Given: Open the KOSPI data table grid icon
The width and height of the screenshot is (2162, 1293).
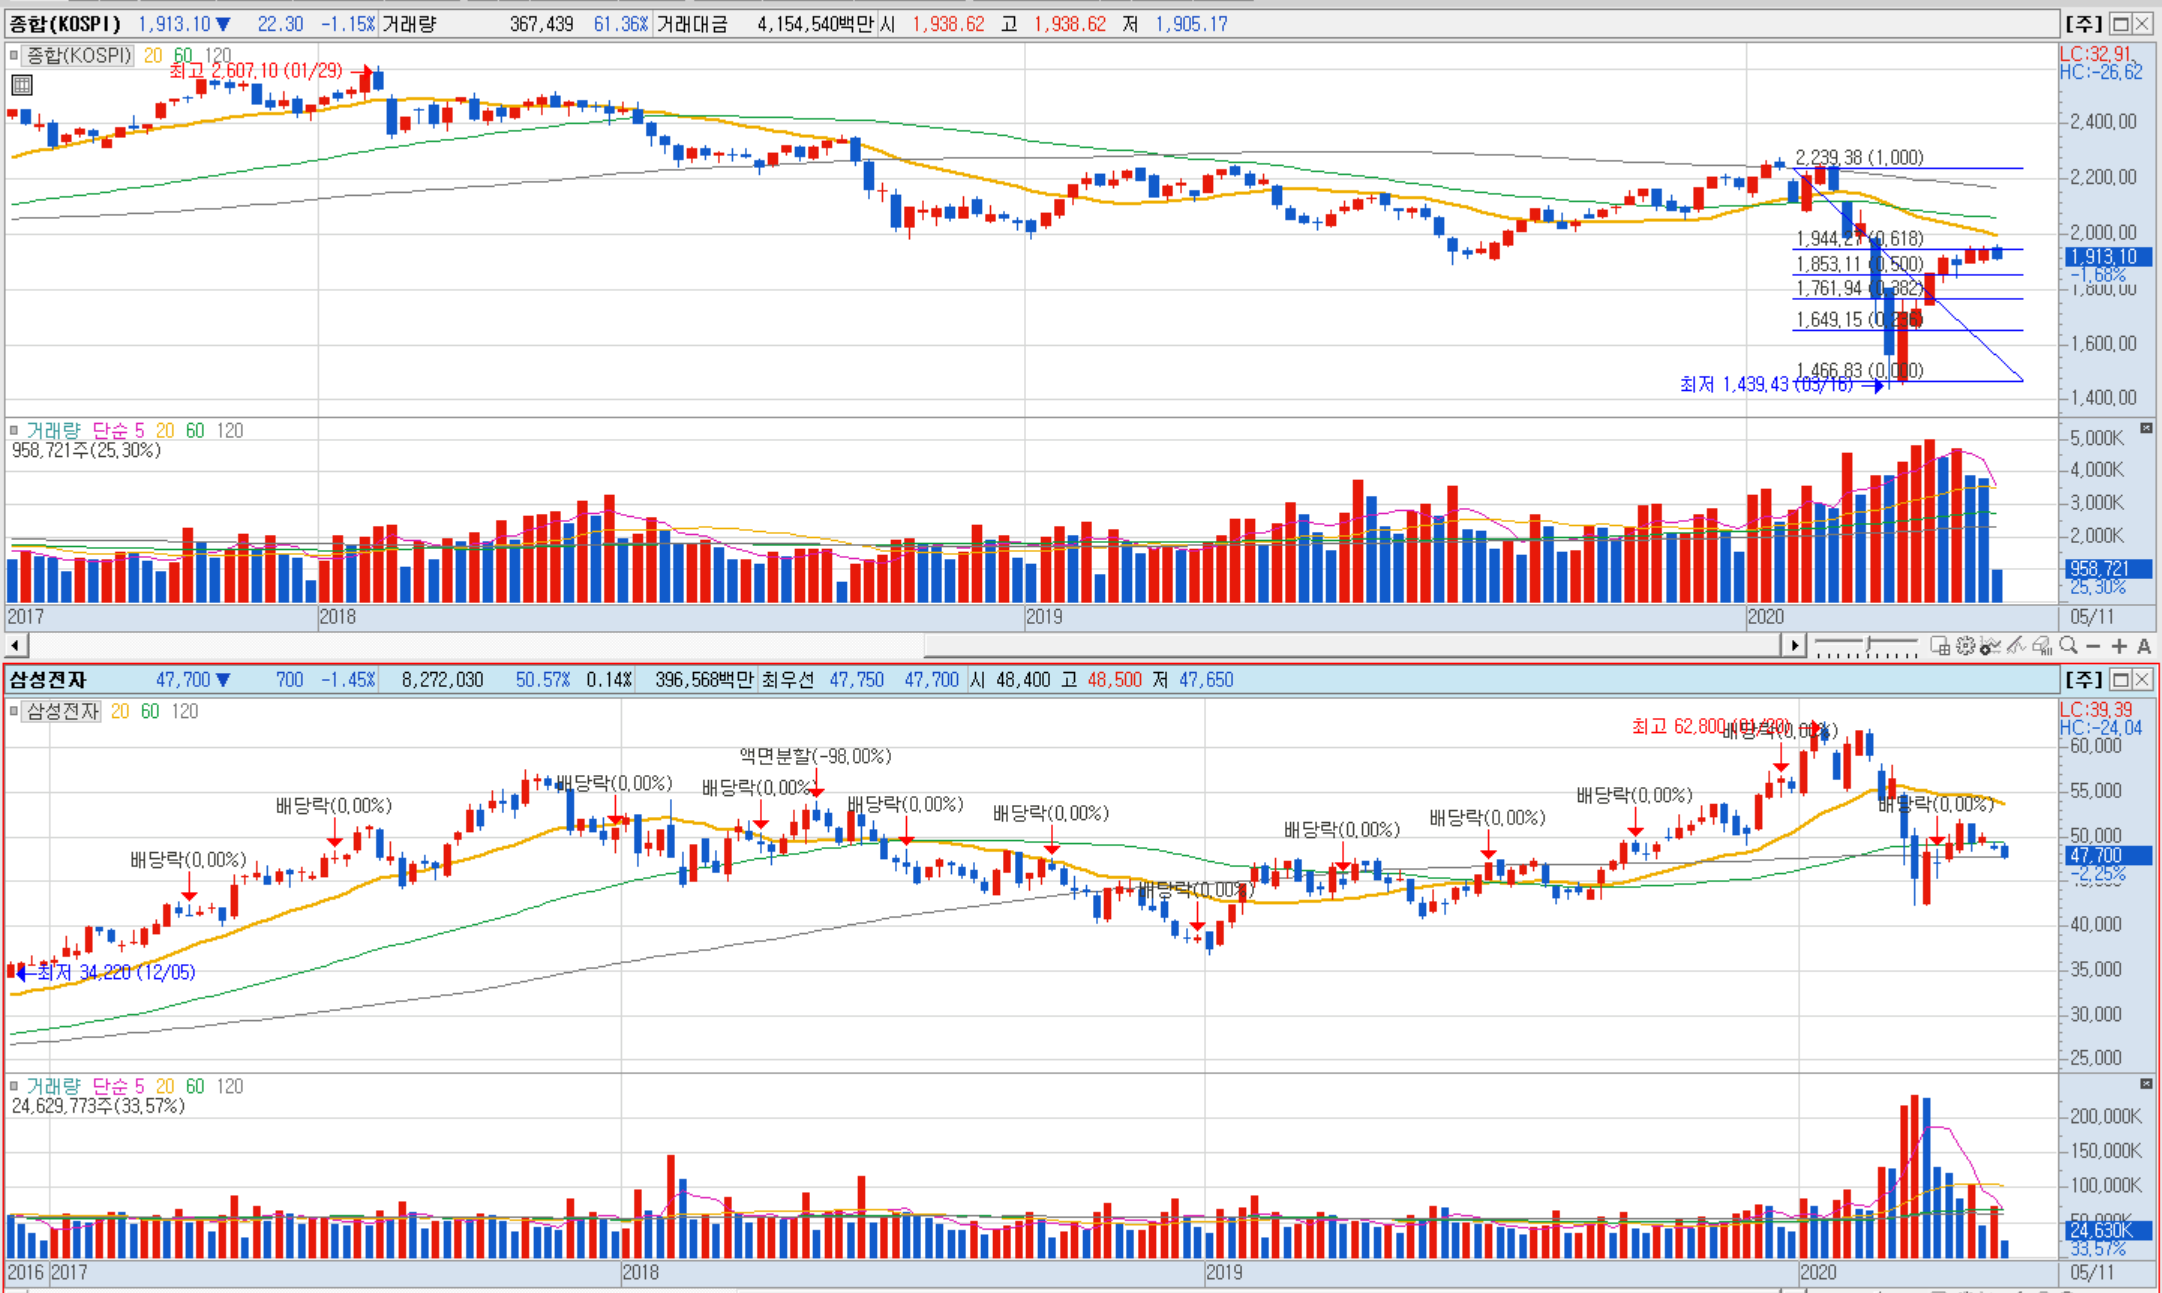Looking at the screenshot, I should 22,86.
